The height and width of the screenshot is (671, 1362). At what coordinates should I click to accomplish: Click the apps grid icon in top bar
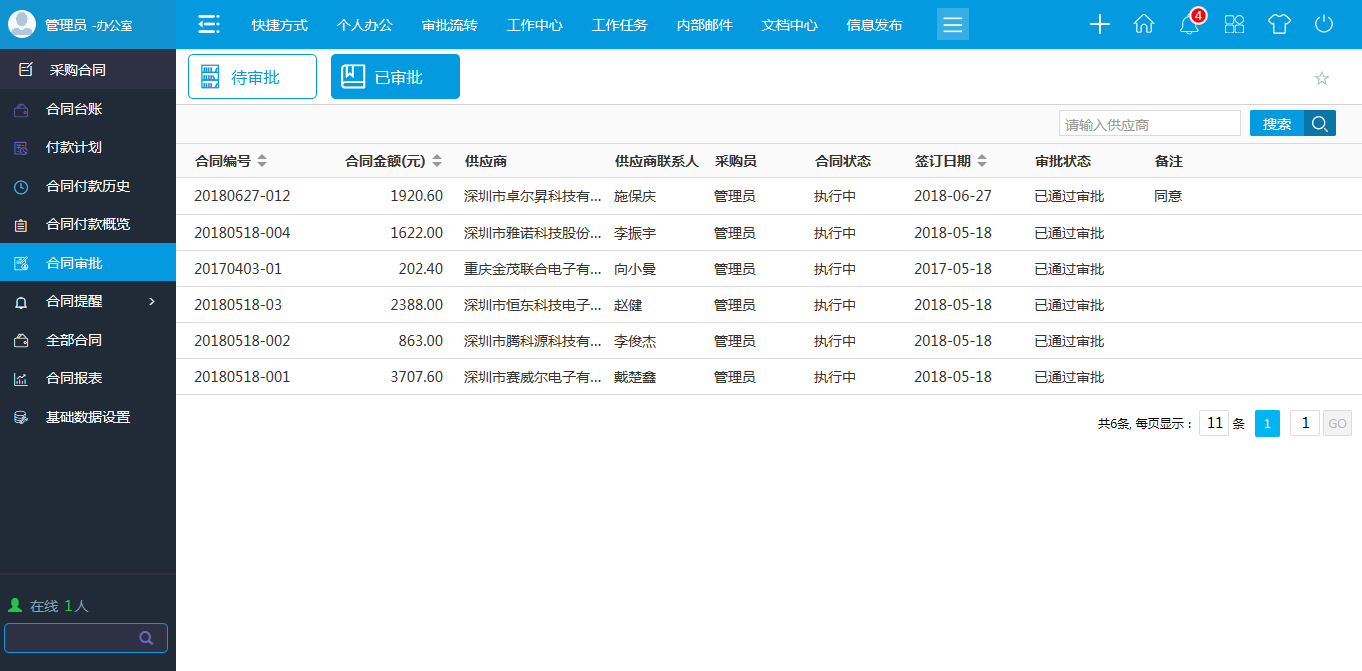pyautogui.click(x=1234, y=24)
